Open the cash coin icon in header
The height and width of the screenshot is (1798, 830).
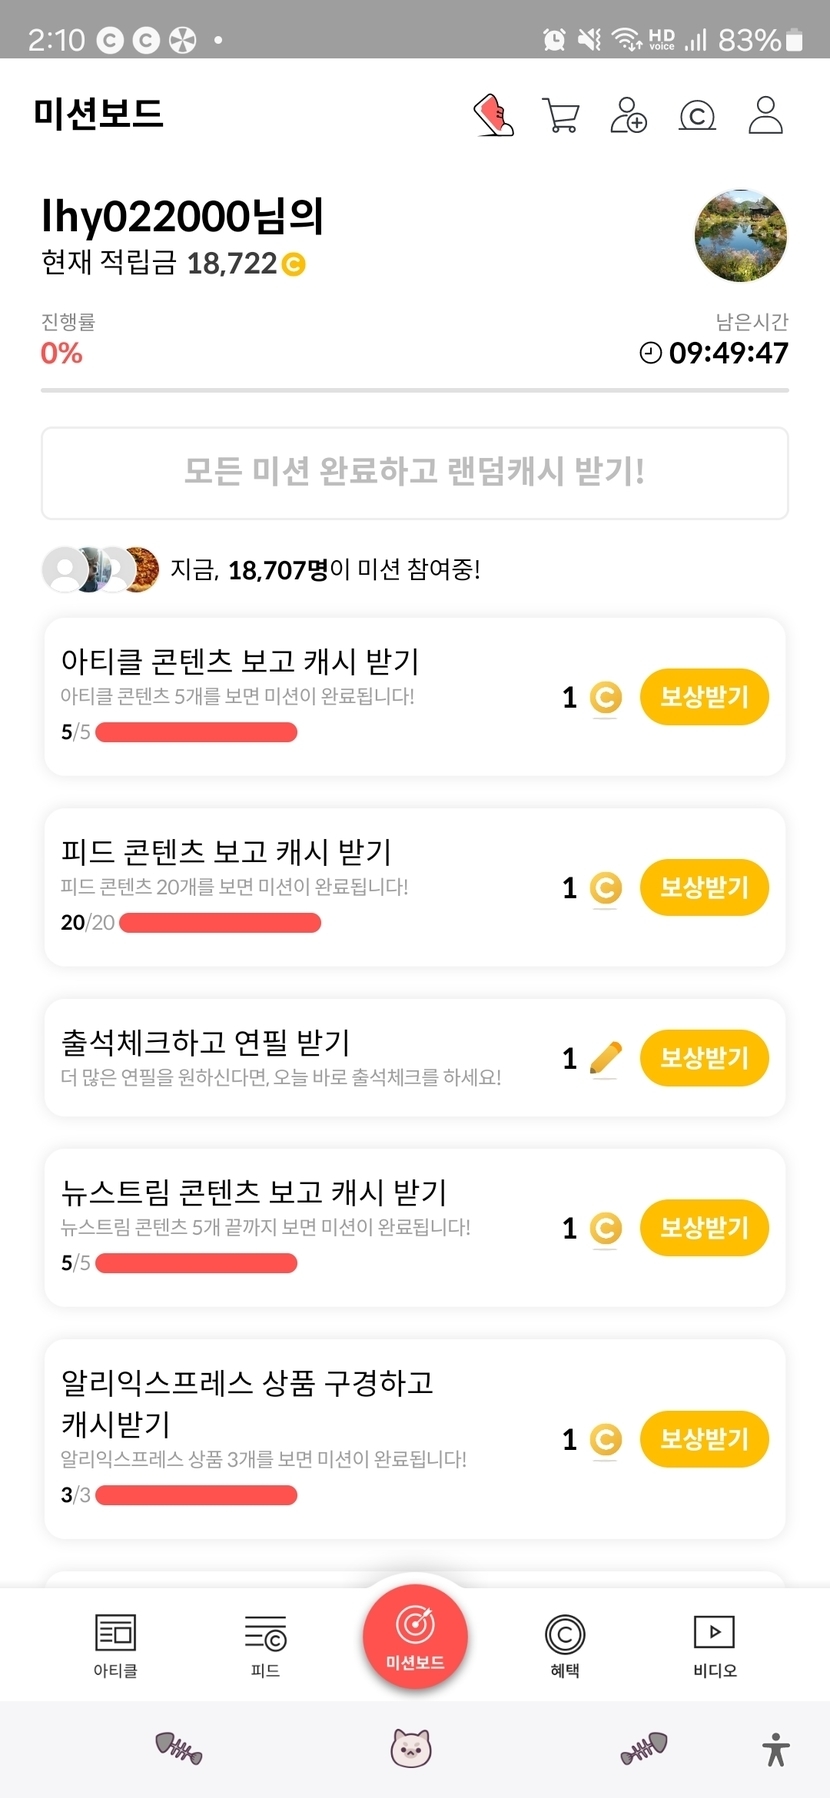tap(697, 116)
